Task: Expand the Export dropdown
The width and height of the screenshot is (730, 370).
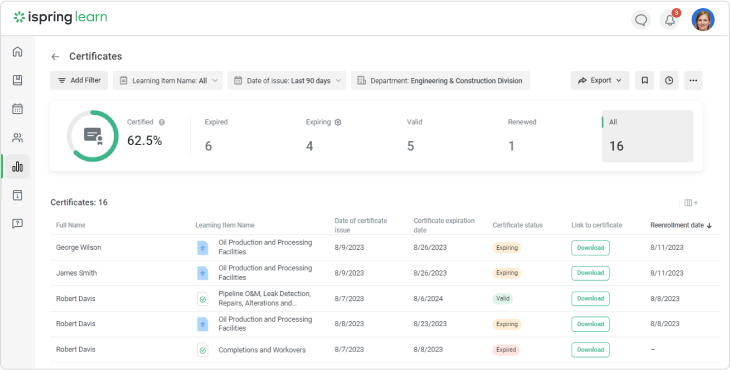Action: (x=600, y=81)
